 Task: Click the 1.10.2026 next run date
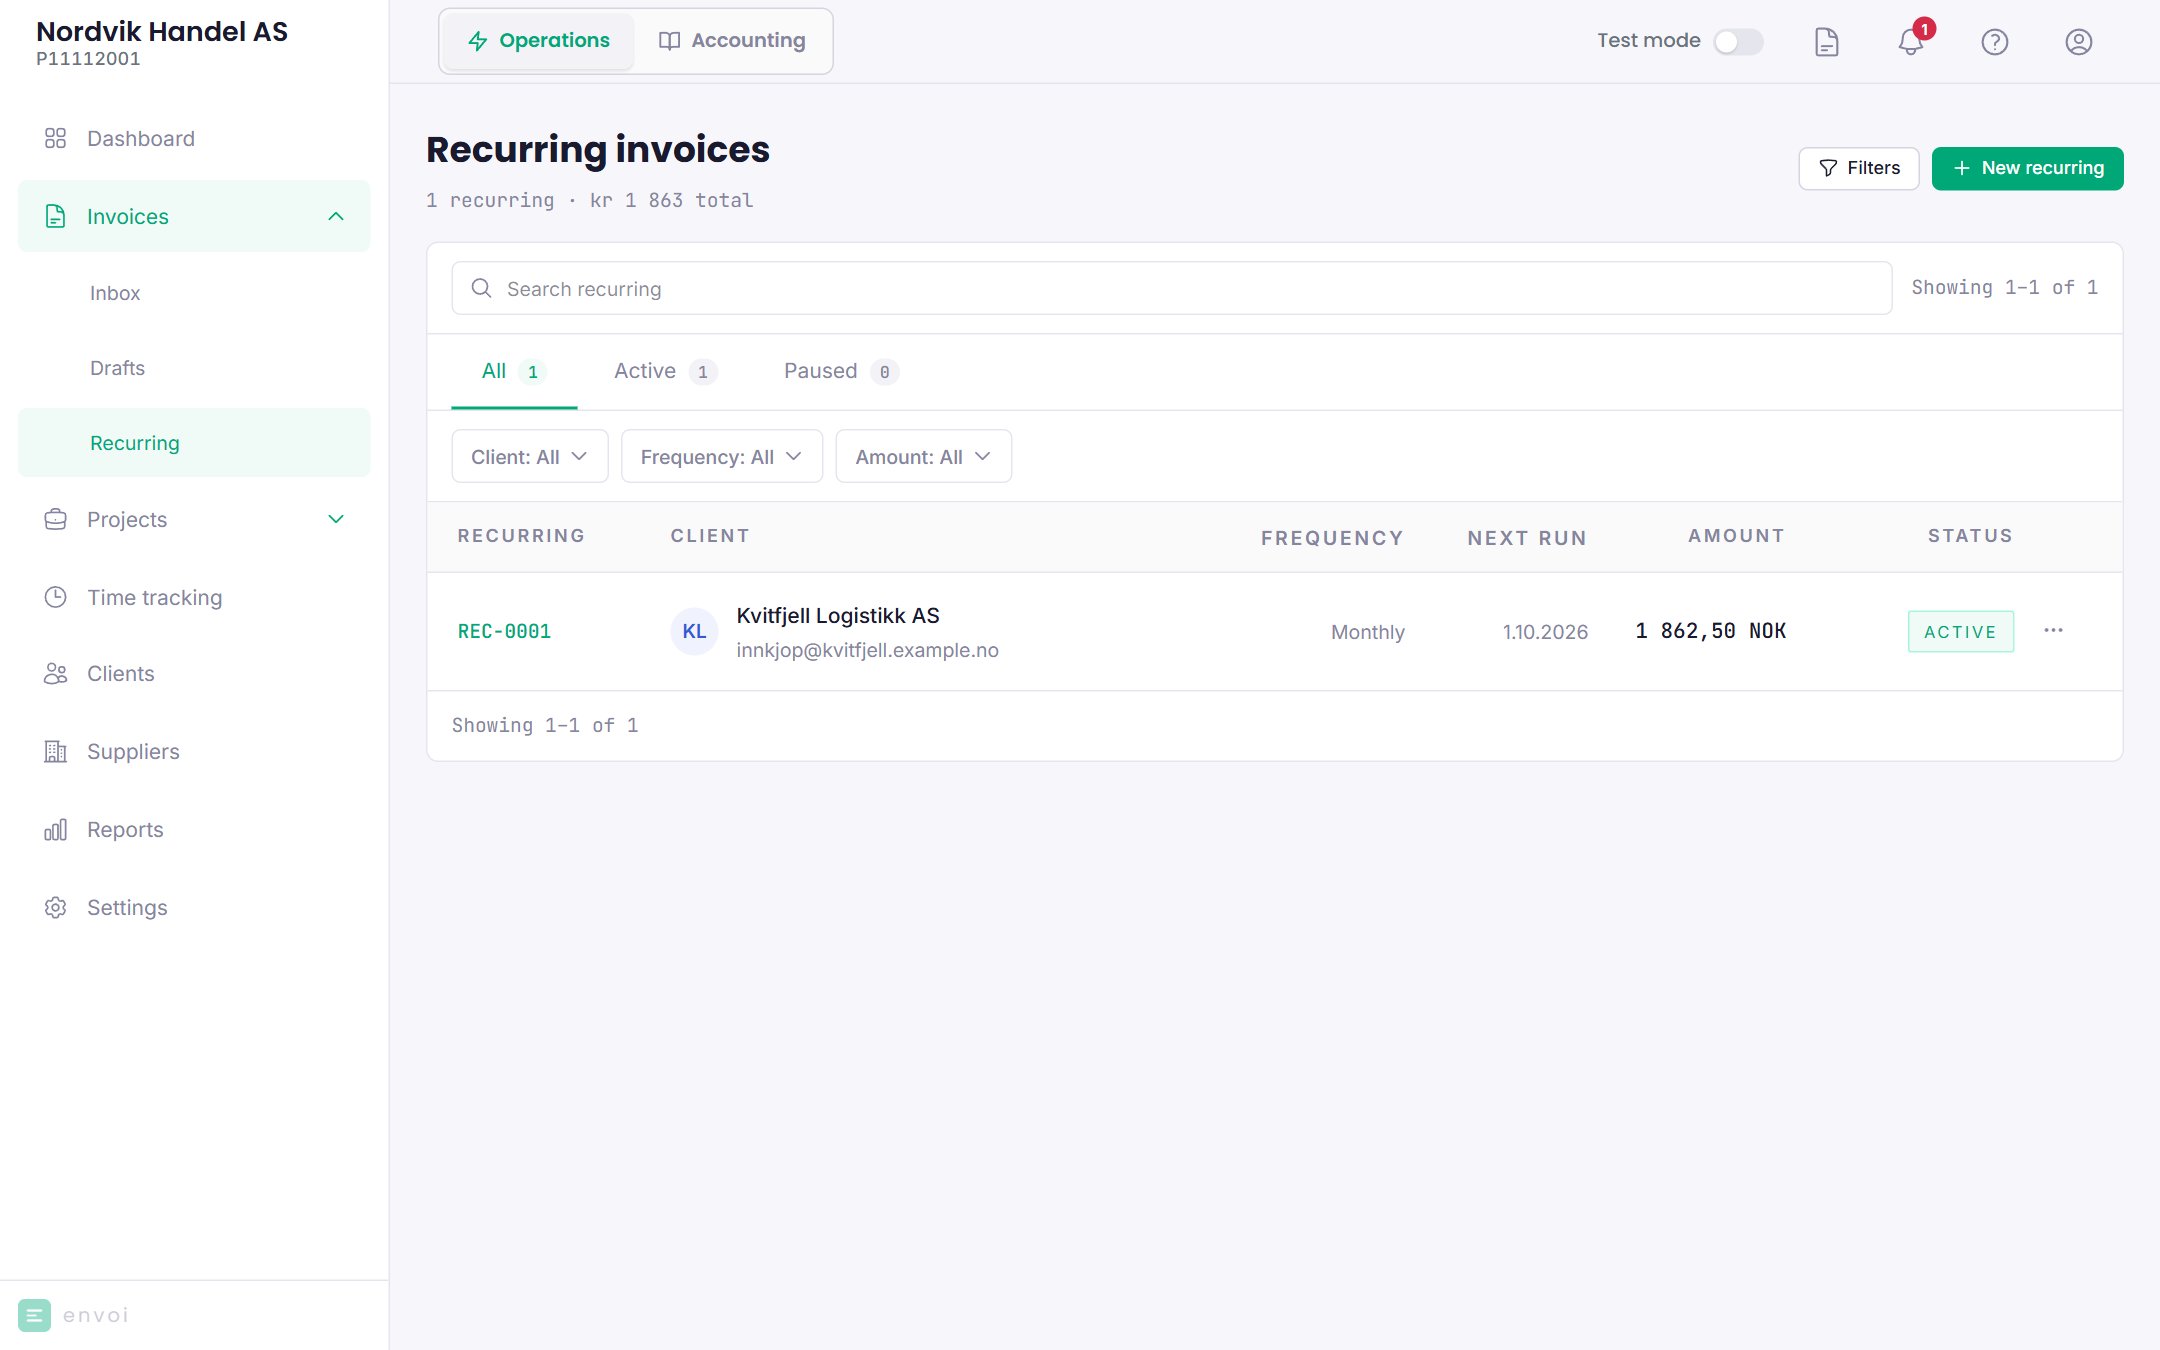pos(1545,632)
